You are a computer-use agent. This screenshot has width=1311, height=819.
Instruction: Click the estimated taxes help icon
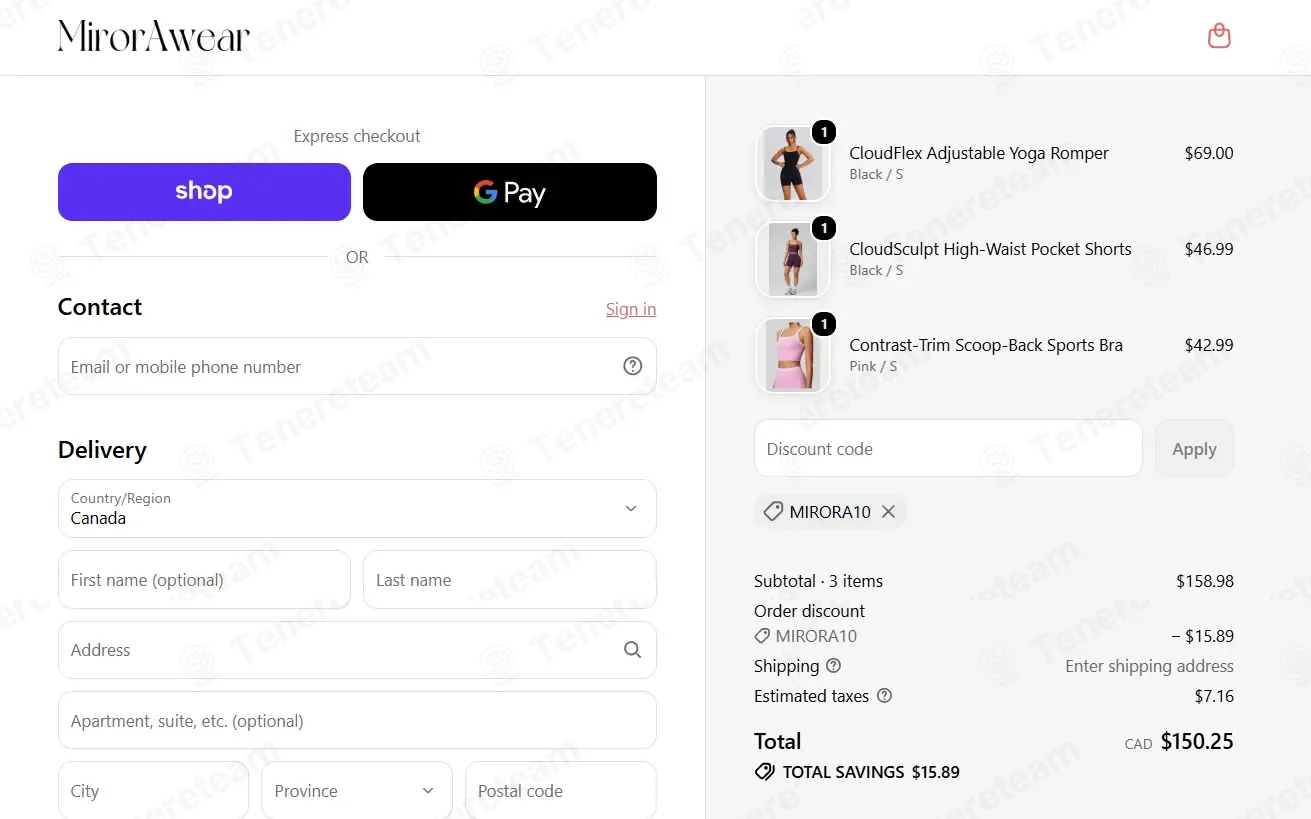pyautogui.click(x=884, y=695)
